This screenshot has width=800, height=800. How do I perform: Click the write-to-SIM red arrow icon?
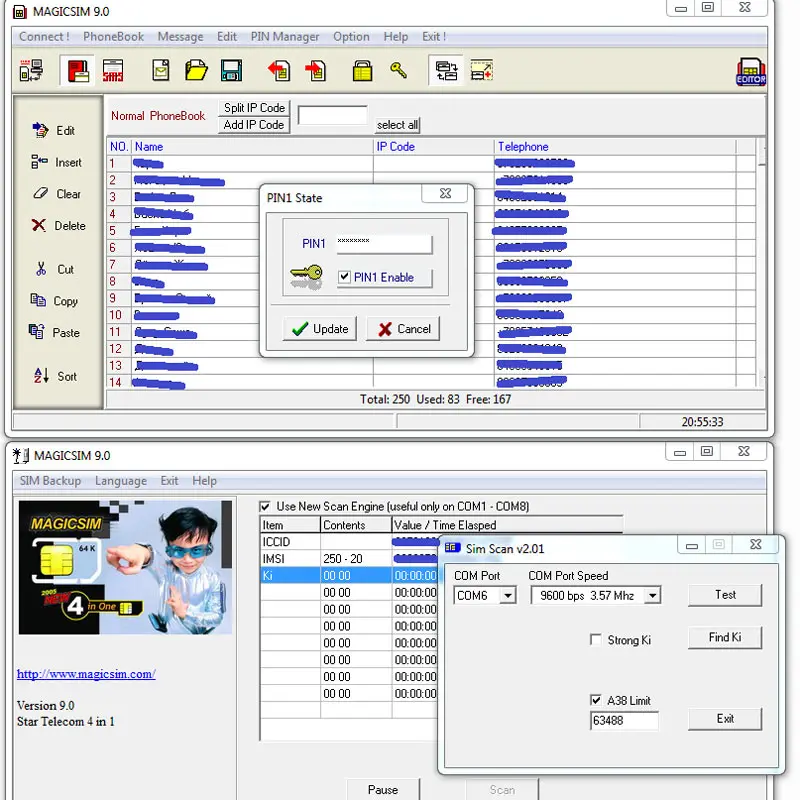[x=317, y=70]
